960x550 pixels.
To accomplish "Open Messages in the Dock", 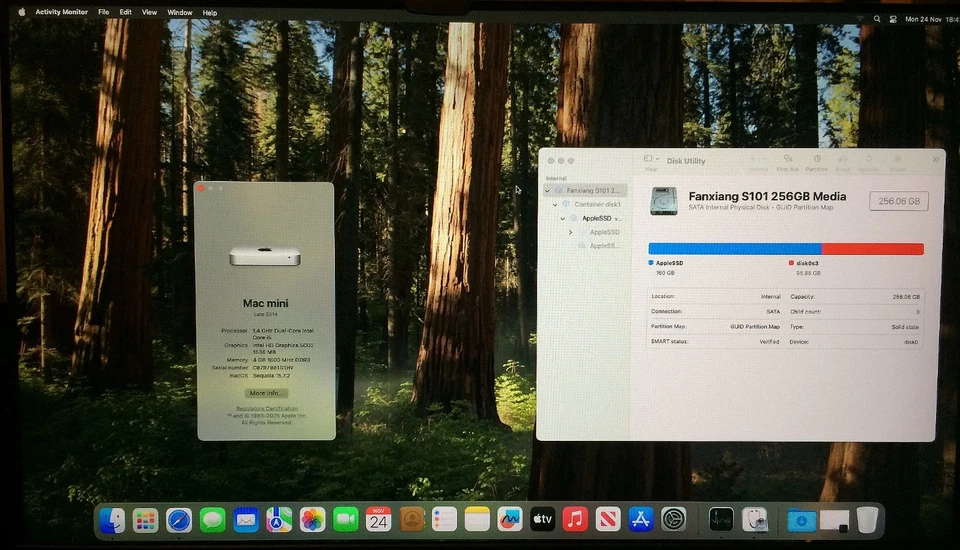I will click(x=212, y=521).
